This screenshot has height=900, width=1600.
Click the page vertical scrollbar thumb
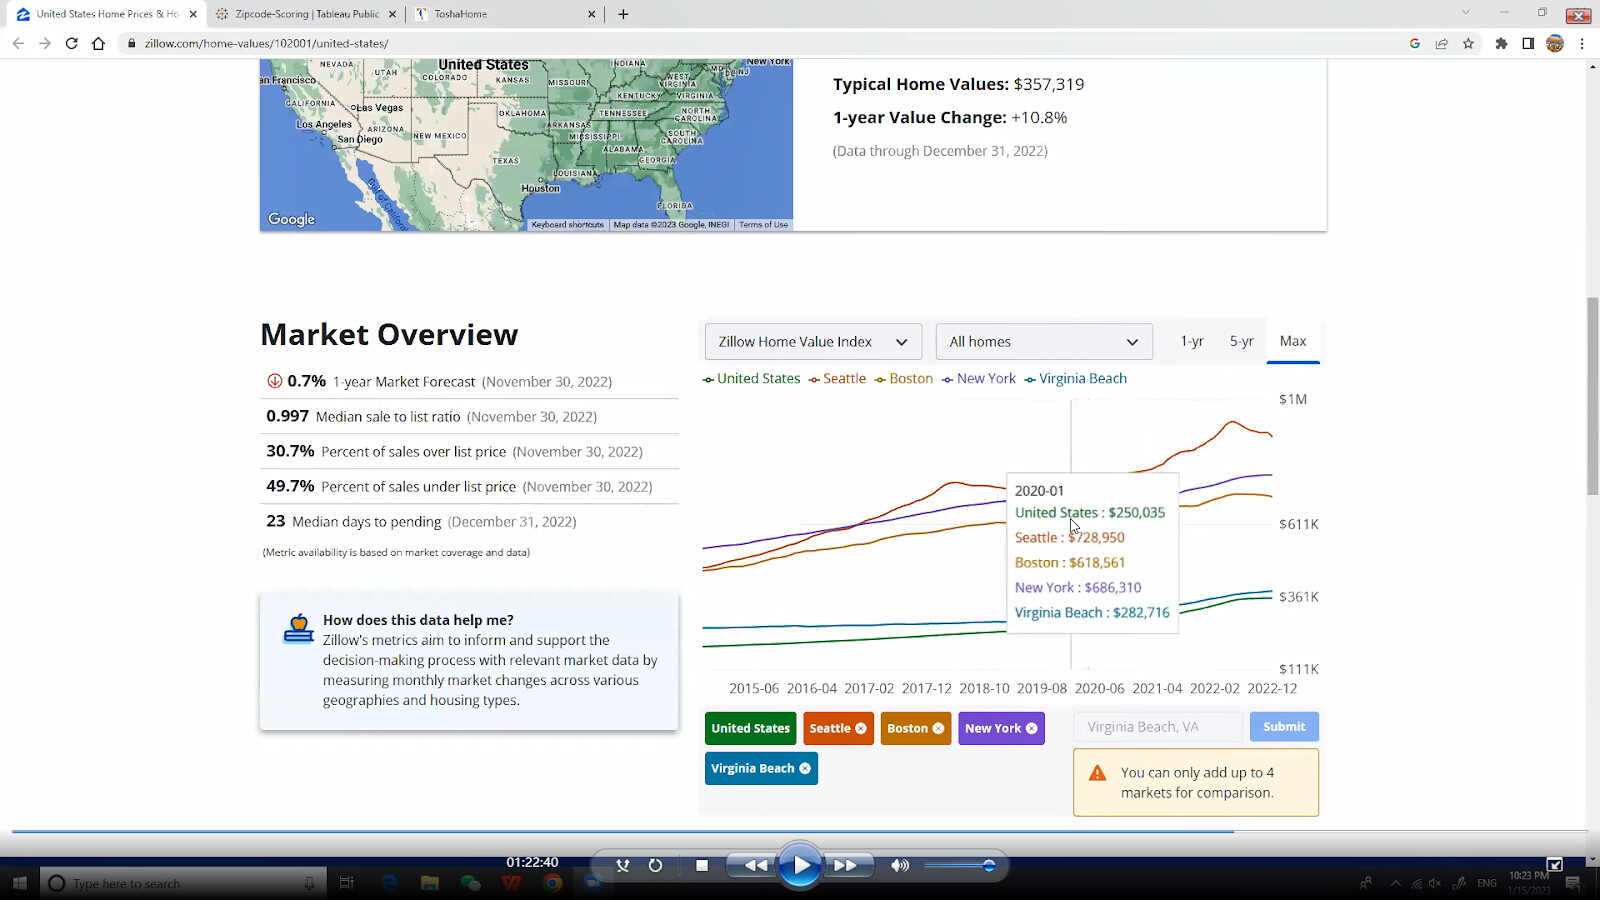coord(1593,395)
